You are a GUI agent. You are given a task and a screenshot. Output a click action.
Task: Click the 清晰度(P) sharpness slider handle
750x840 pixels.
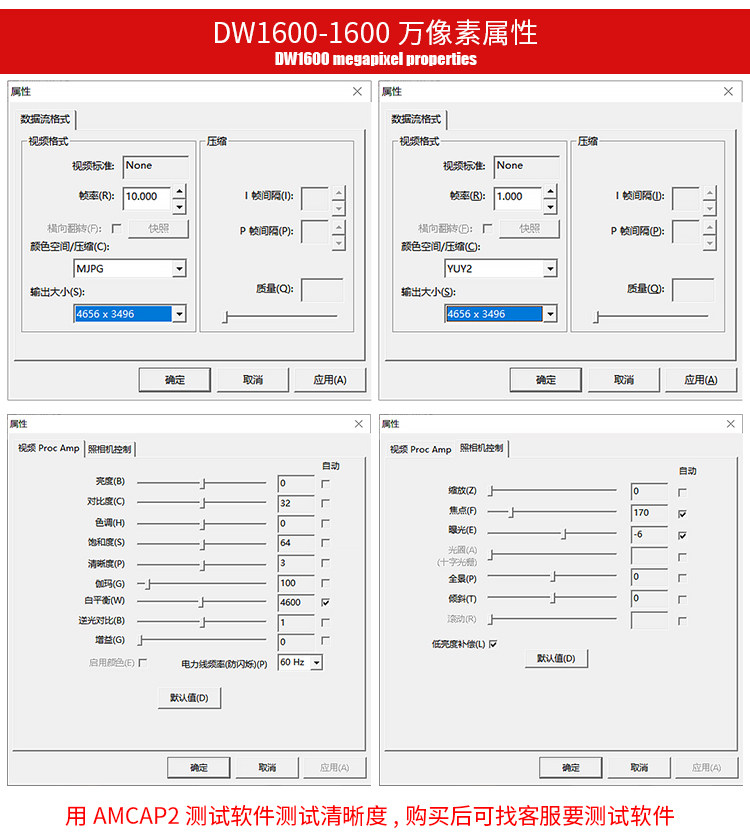pyautogui.click(x=203, y=565)
